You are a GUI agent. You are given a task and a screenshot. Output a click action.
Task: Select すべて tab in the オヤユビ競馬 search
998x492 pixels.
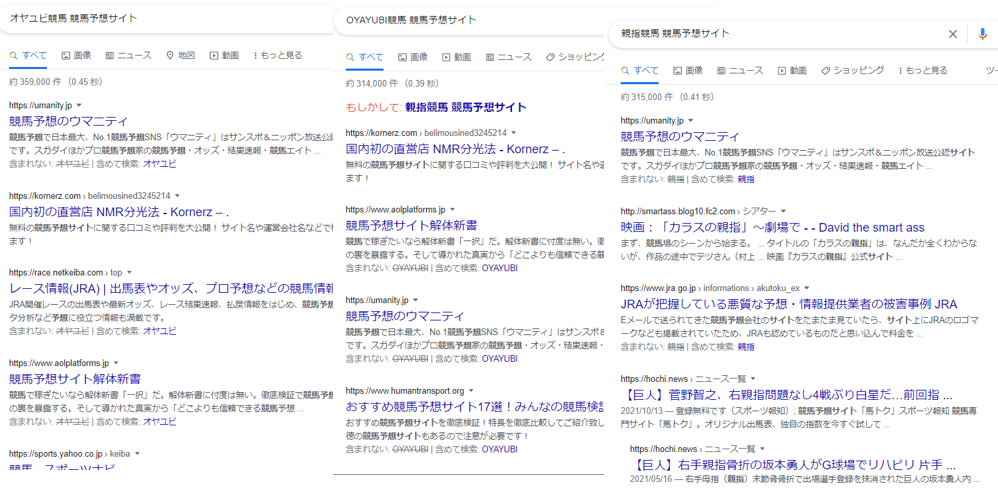[x=28, y=55]
